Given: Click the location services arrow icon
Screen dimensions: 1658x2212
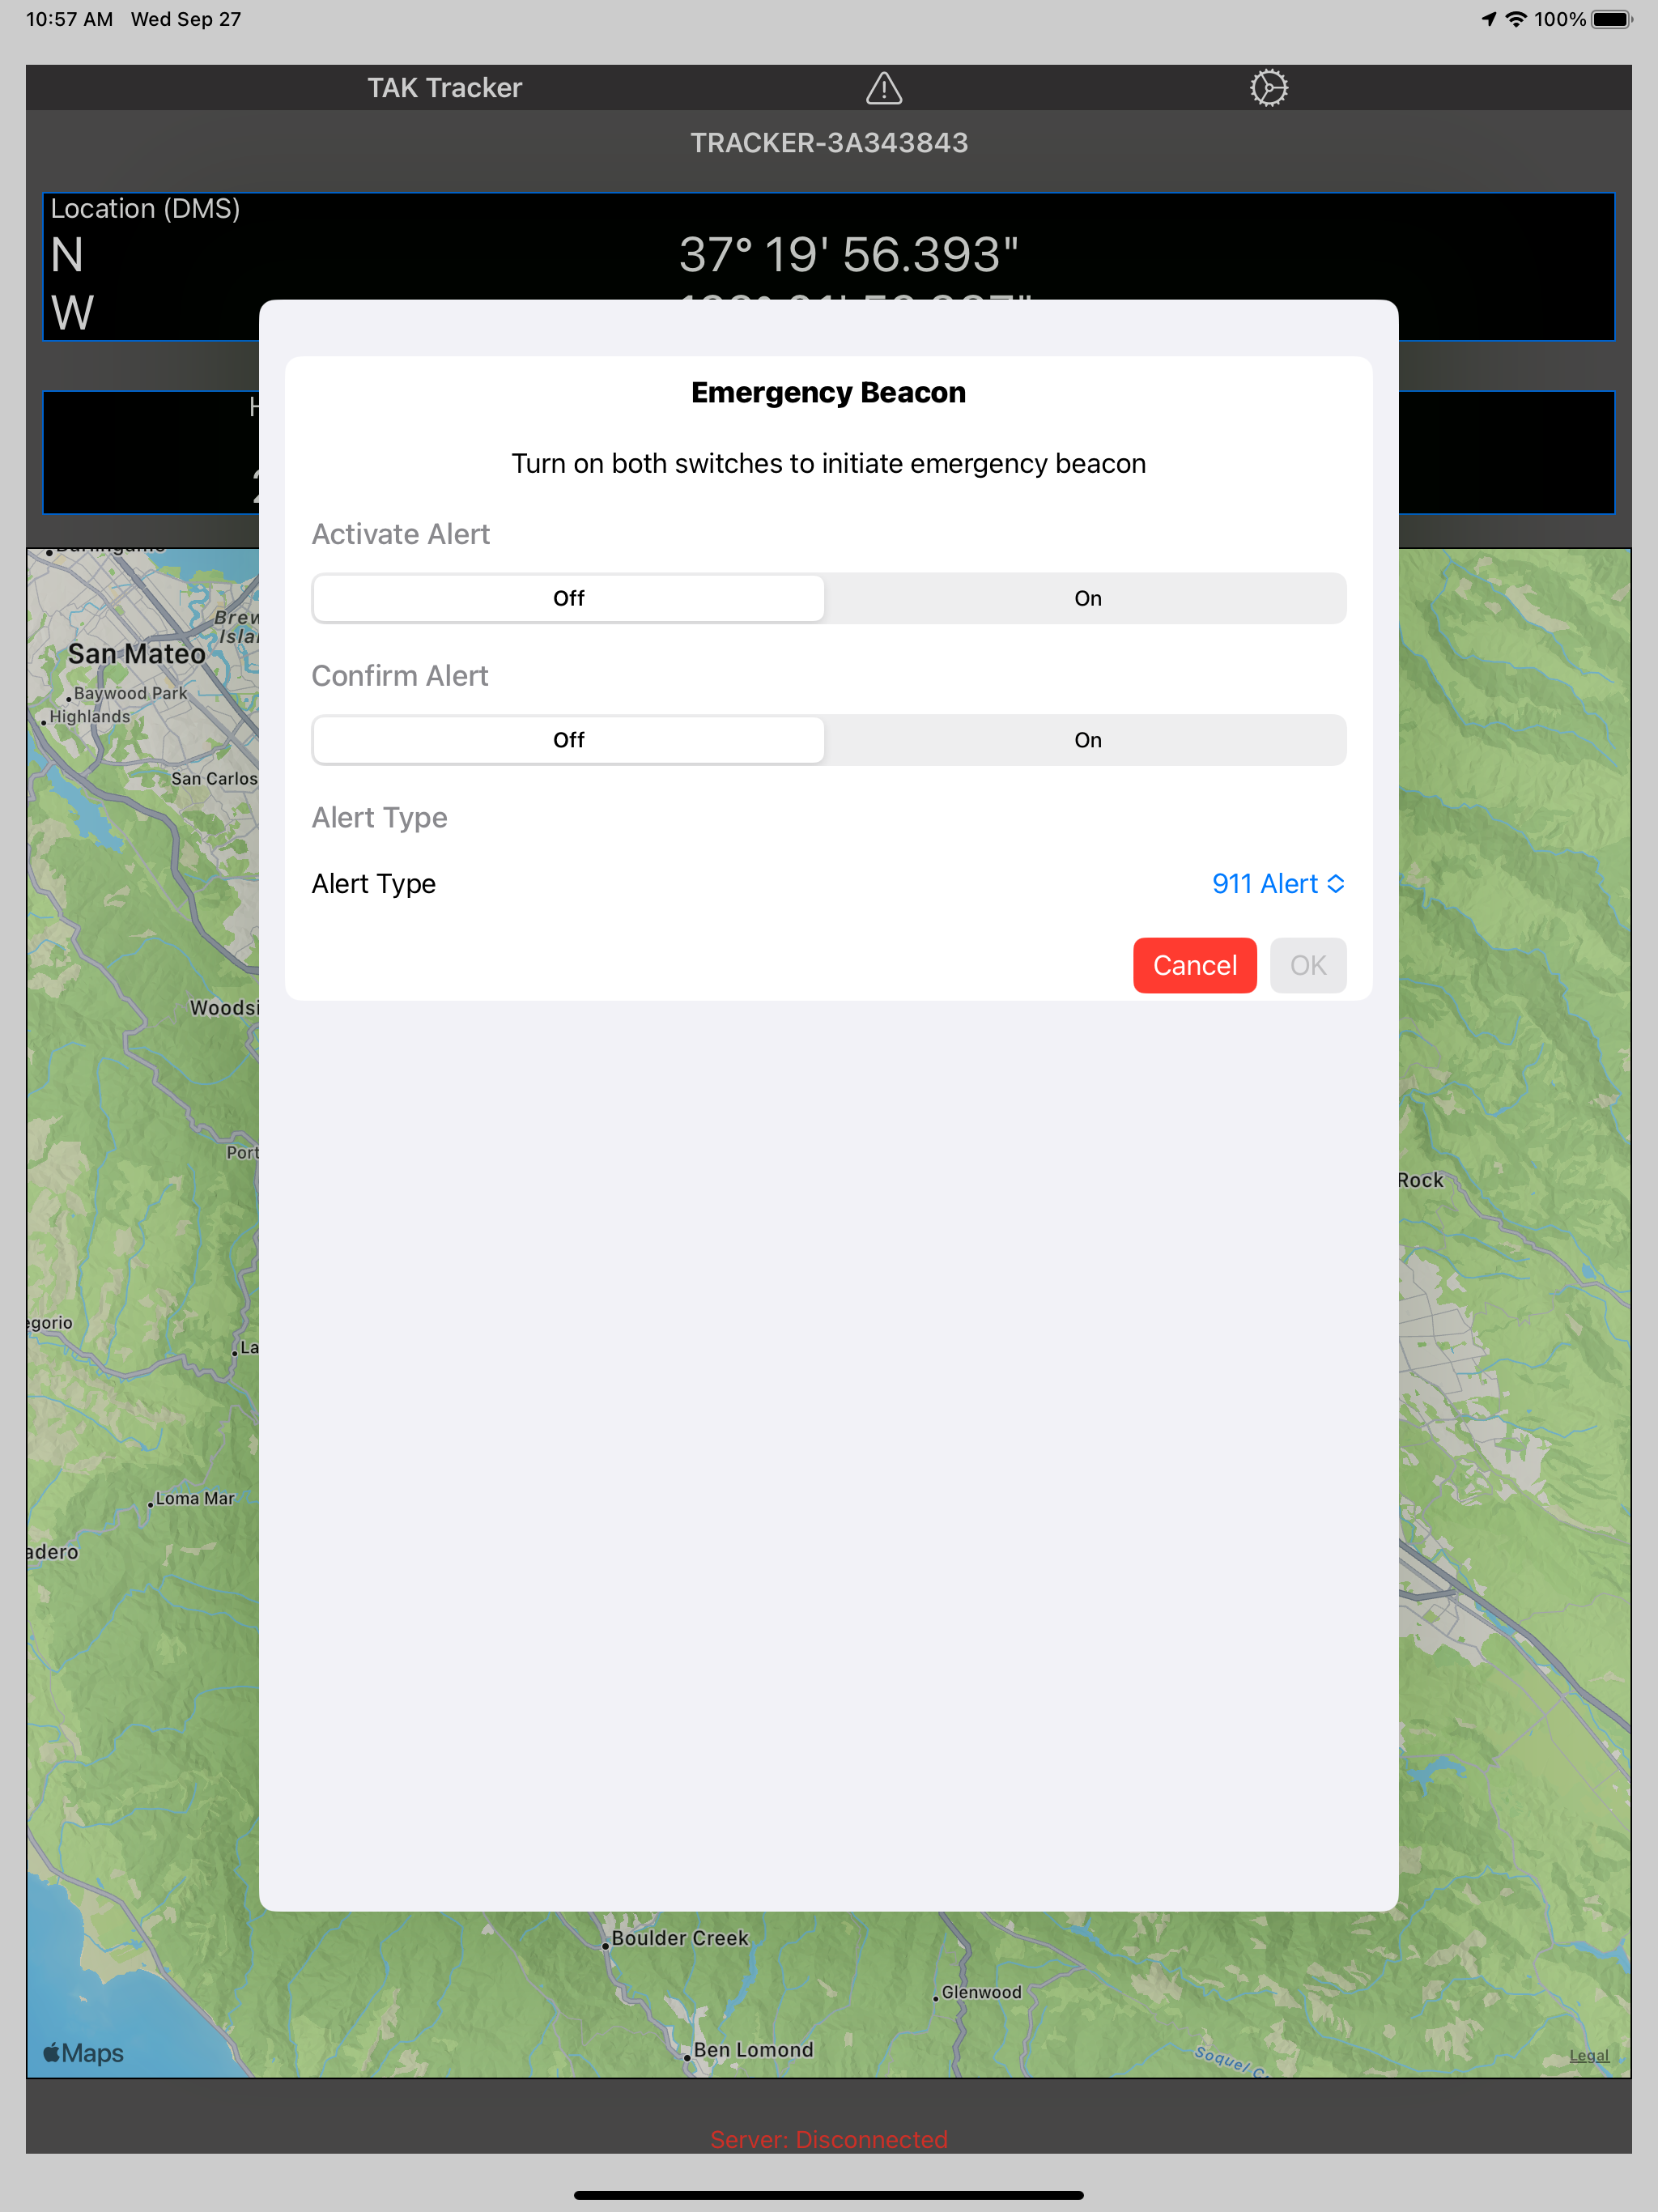Looking at the screenshot, I should (x=1489, y=19).
